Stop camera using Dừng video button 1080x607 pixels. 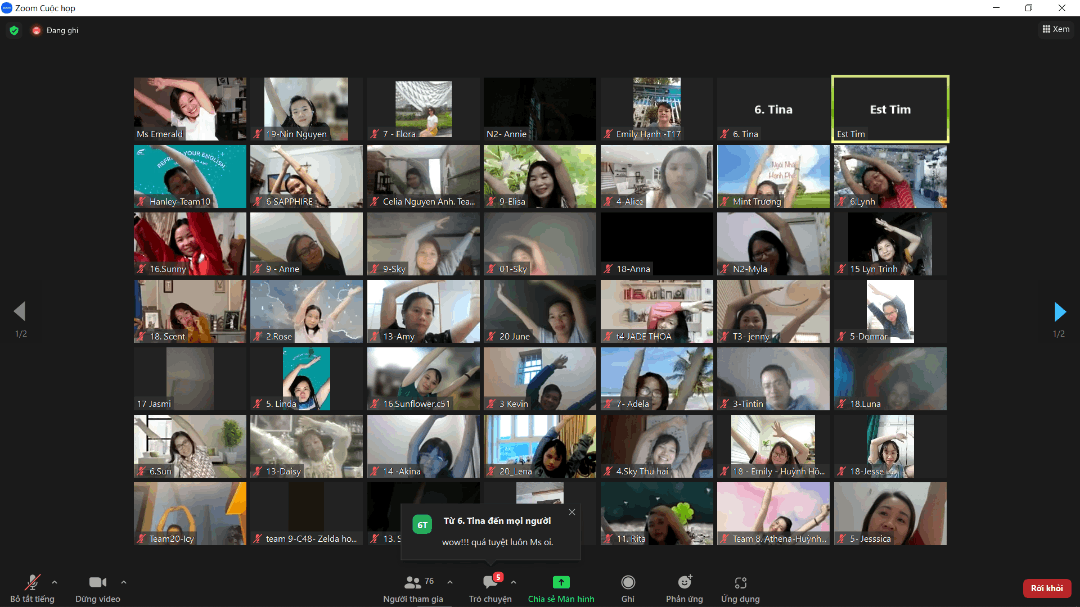coord(97,583)
